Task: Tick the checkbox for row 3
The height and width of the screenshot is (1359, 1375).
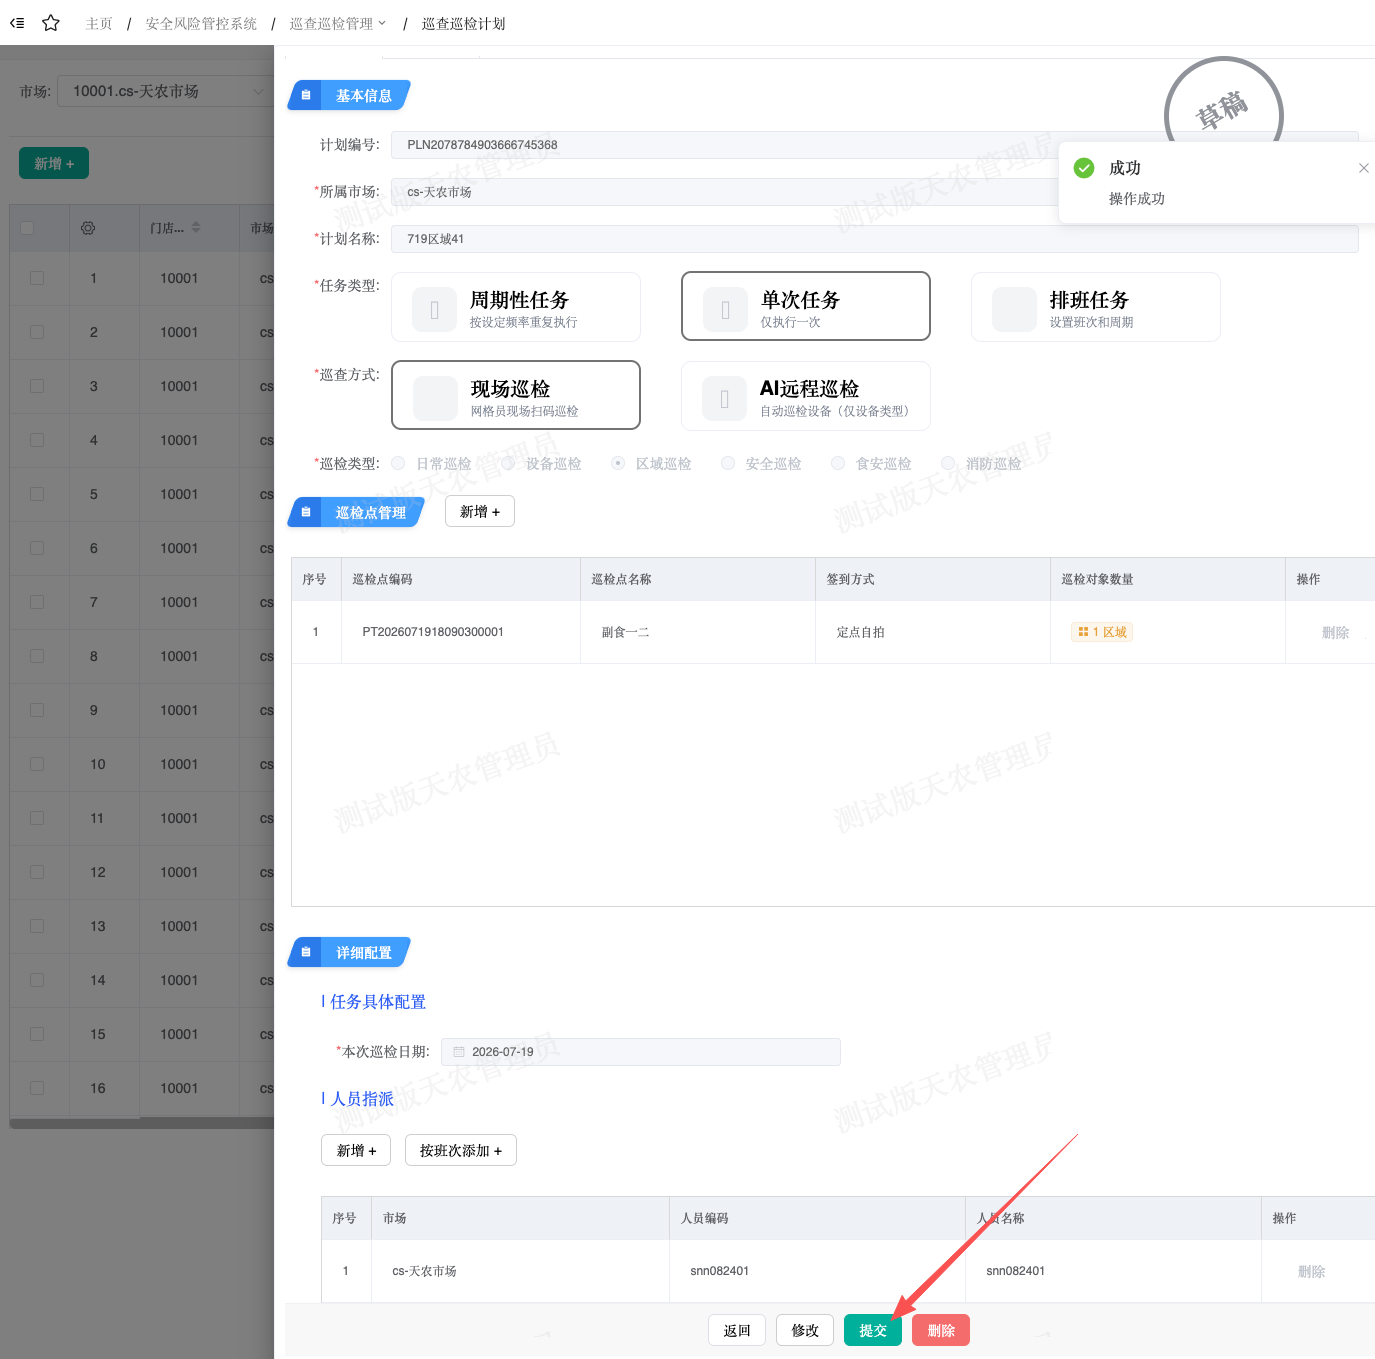Action: pos(37,386)
